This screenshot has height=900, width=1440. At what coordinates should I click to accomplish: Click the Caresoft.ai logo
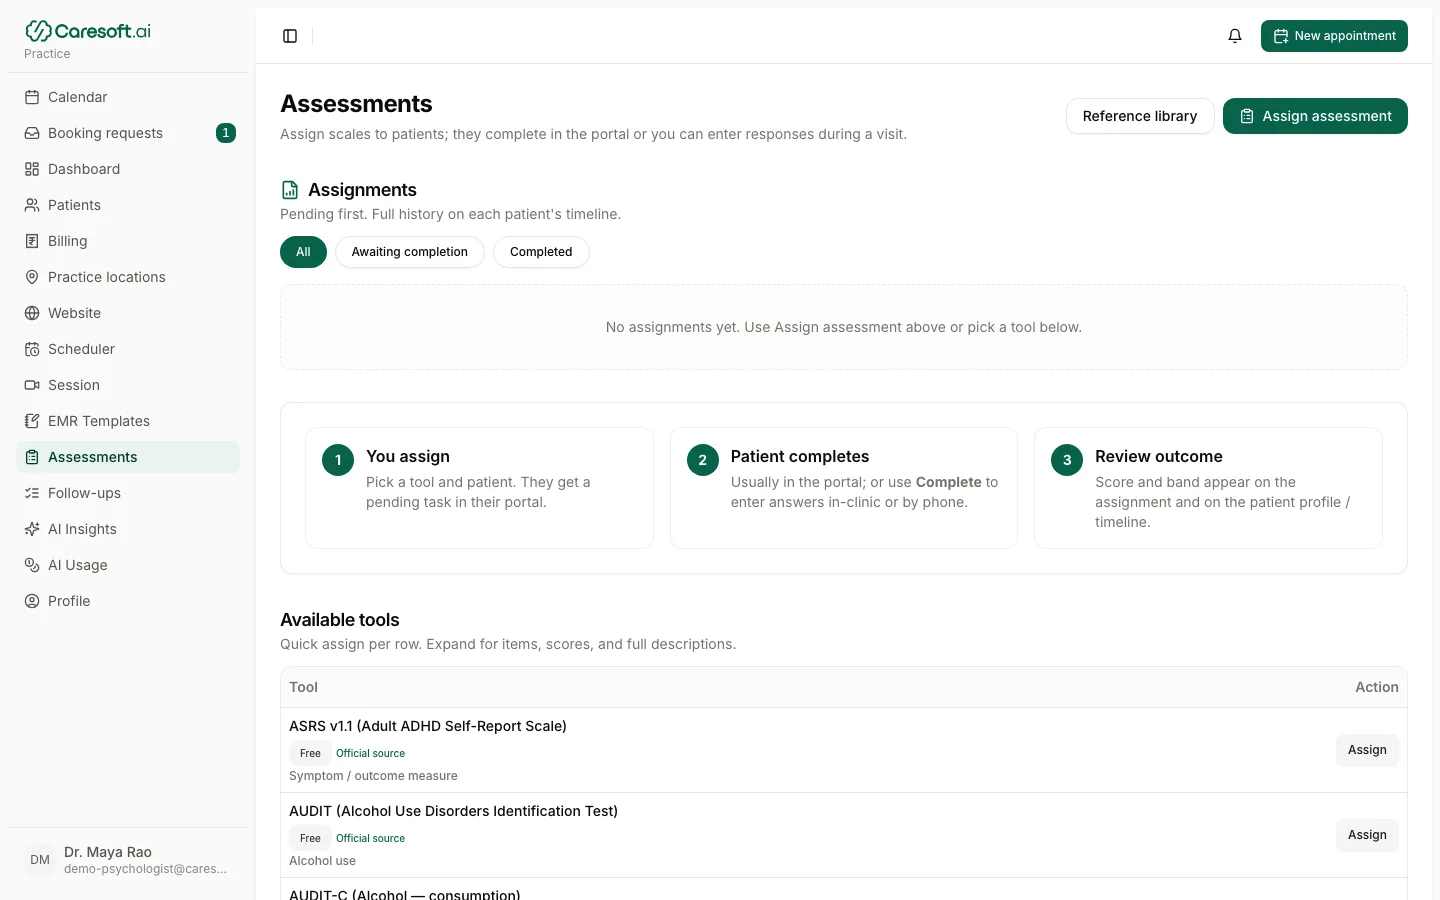88,31
